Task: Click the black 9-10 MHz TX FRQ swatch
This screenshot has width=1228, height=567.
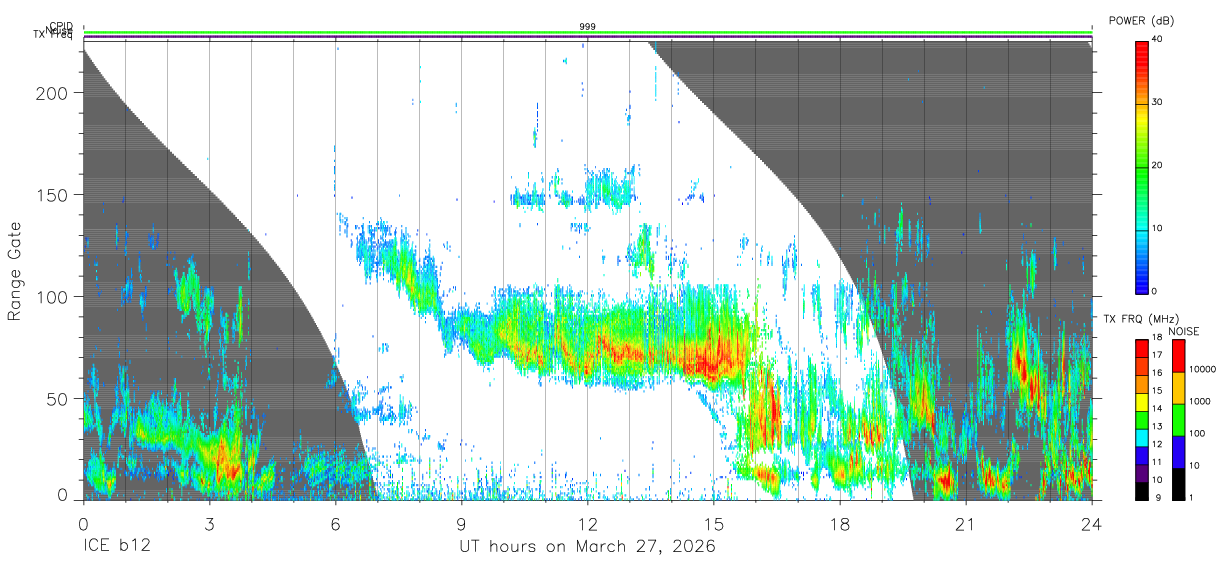Action: (1142, 490)
